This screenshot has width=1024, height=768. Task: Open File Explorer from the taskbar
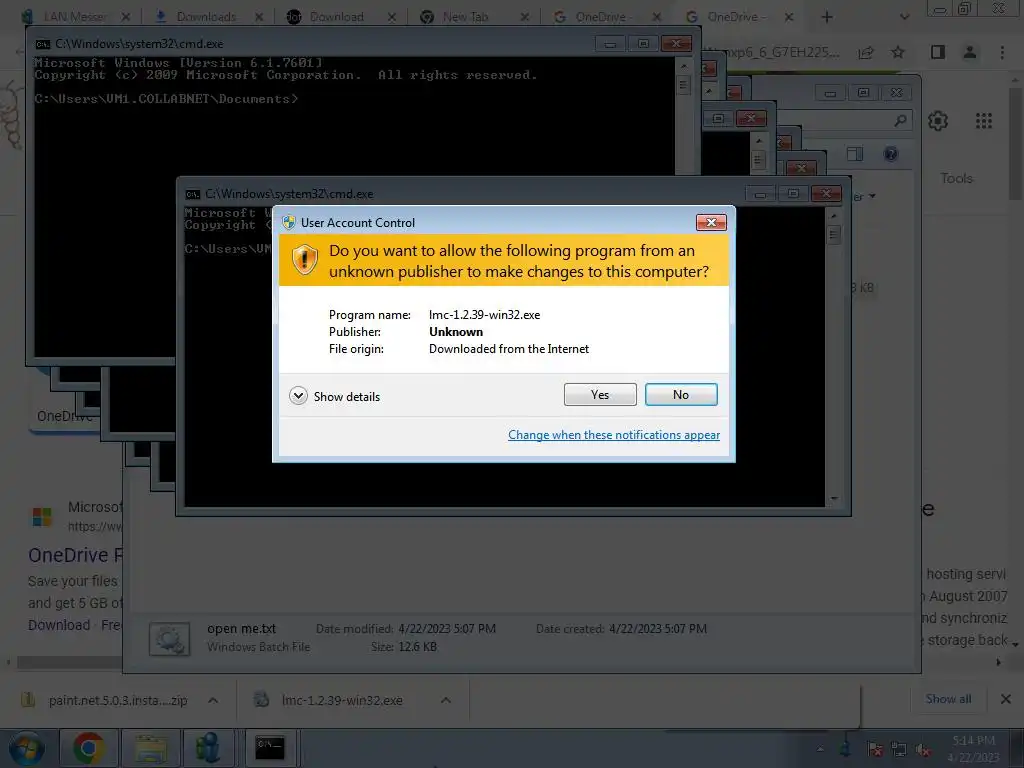(151, 748)
